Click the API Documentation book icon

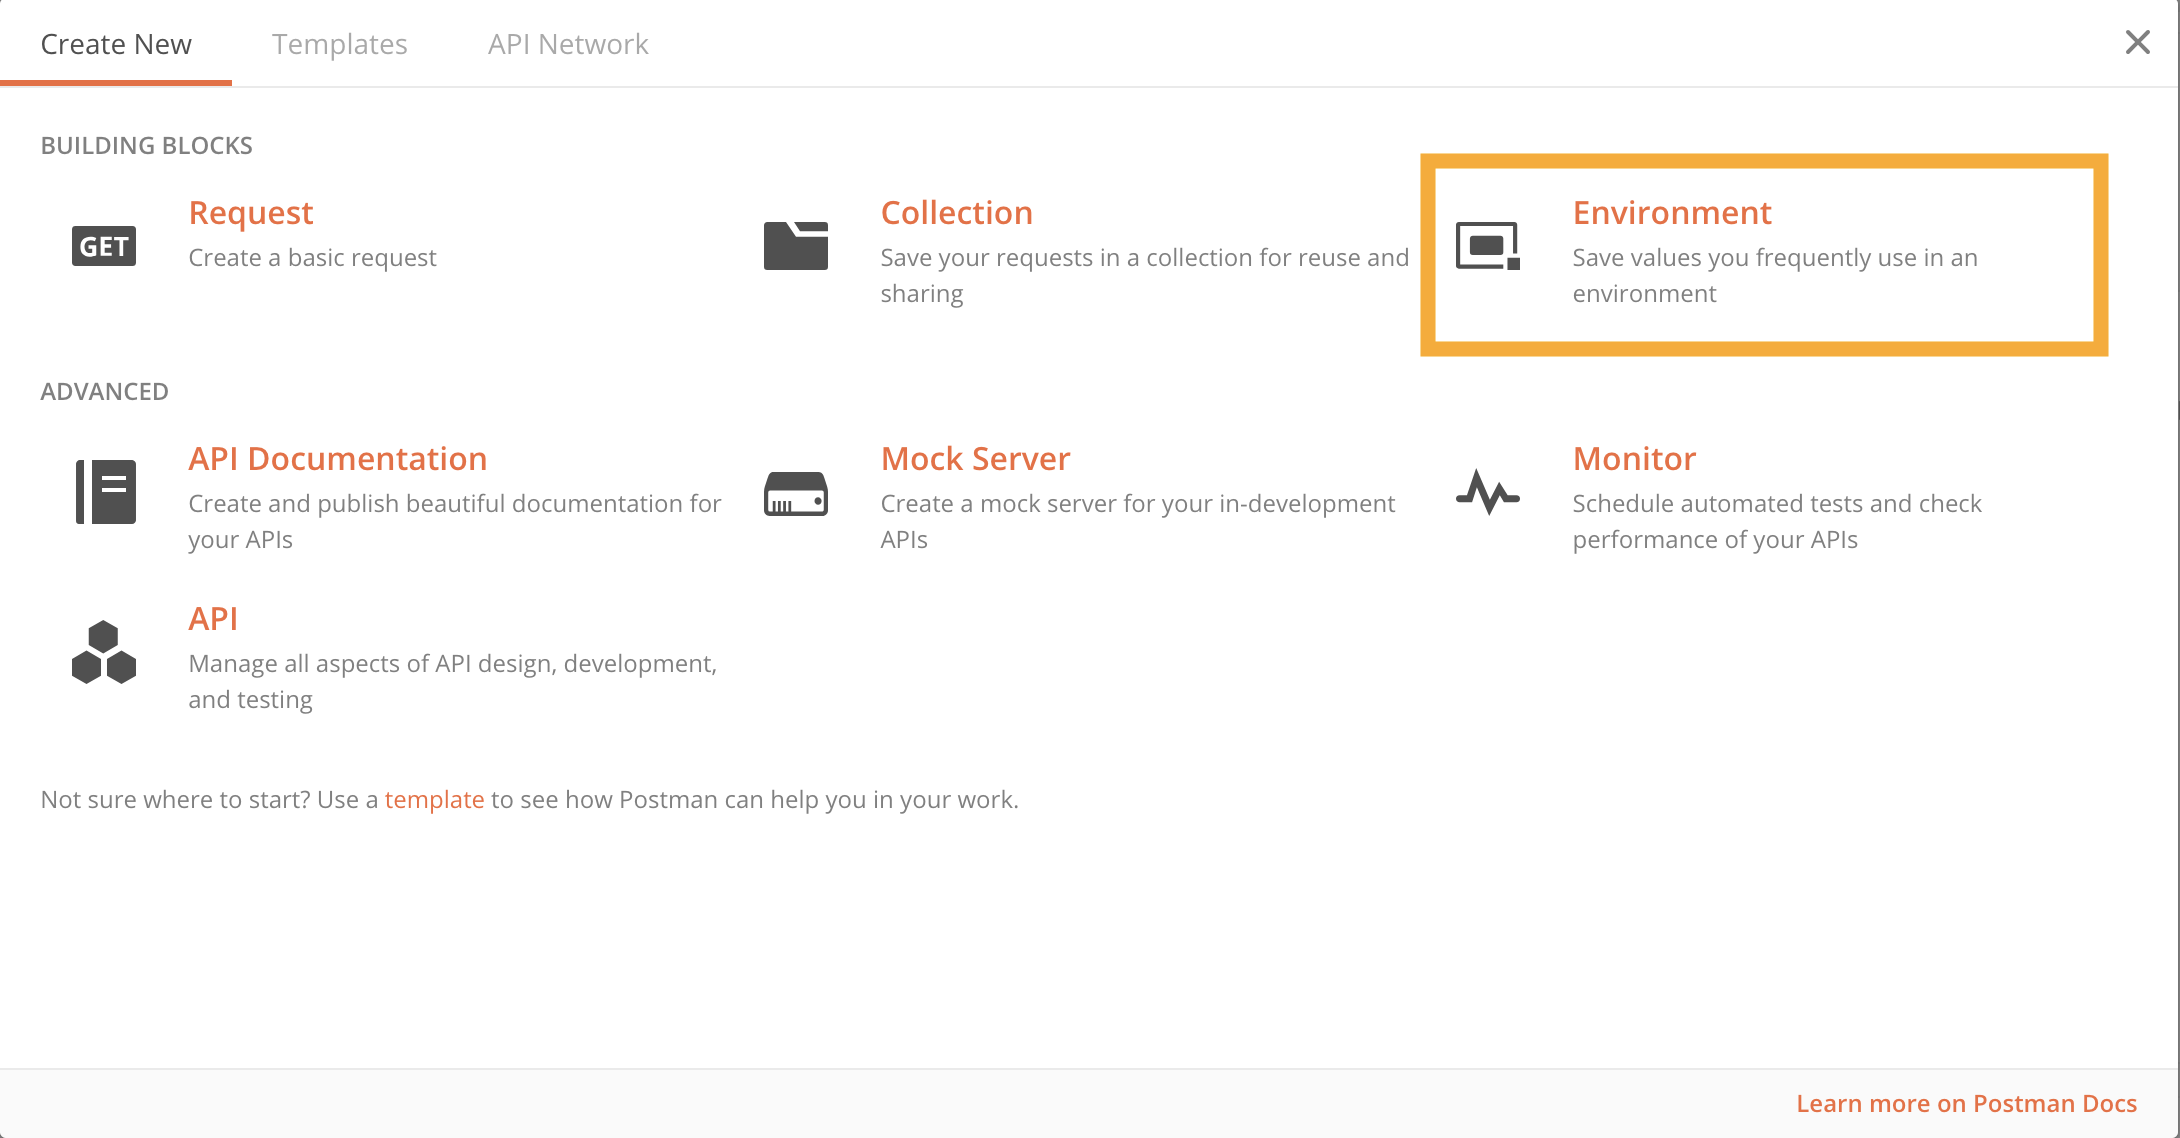click(106, 492)
